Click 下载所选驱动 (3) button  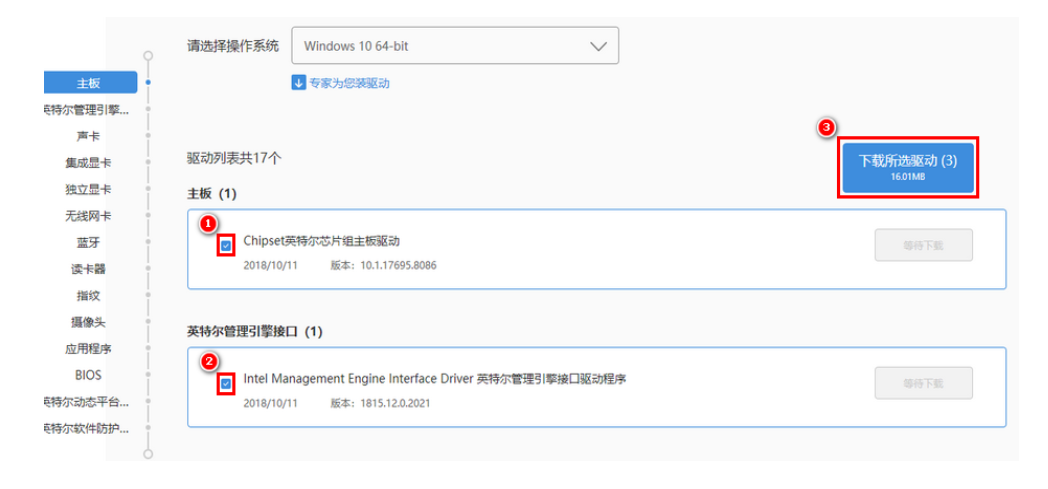(907, 167)
